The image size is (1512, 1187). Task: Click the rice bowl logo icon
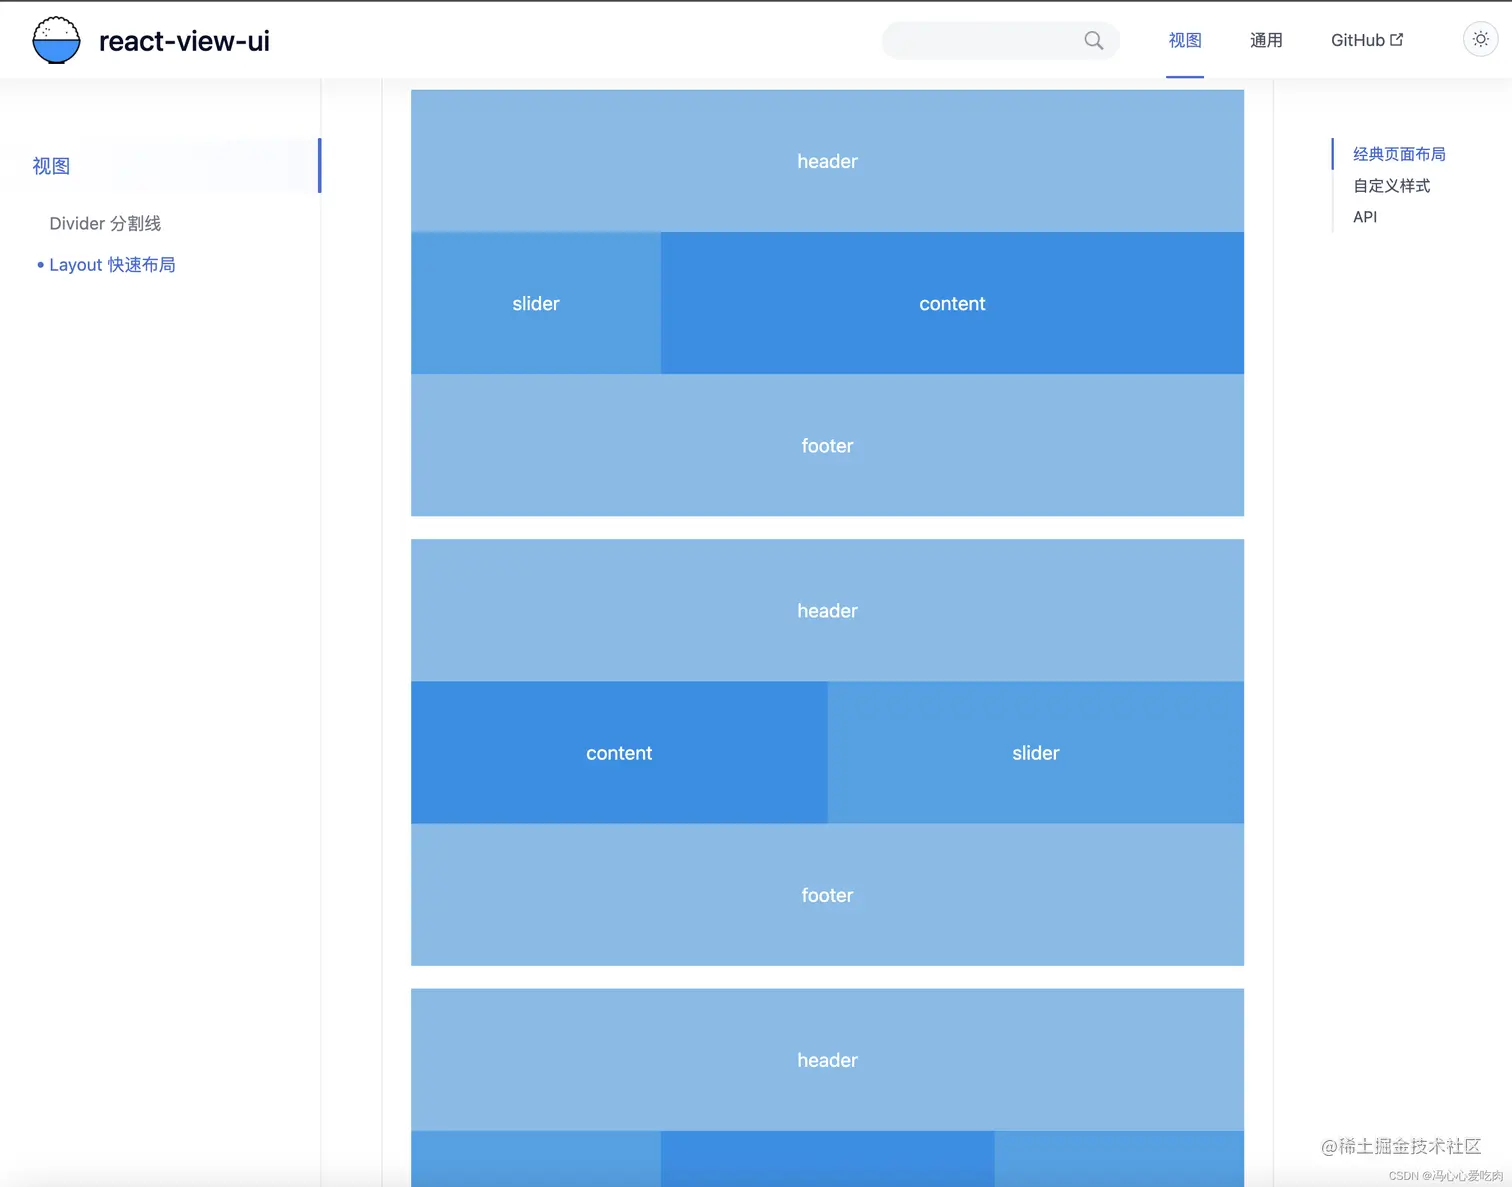click(56, 40)
